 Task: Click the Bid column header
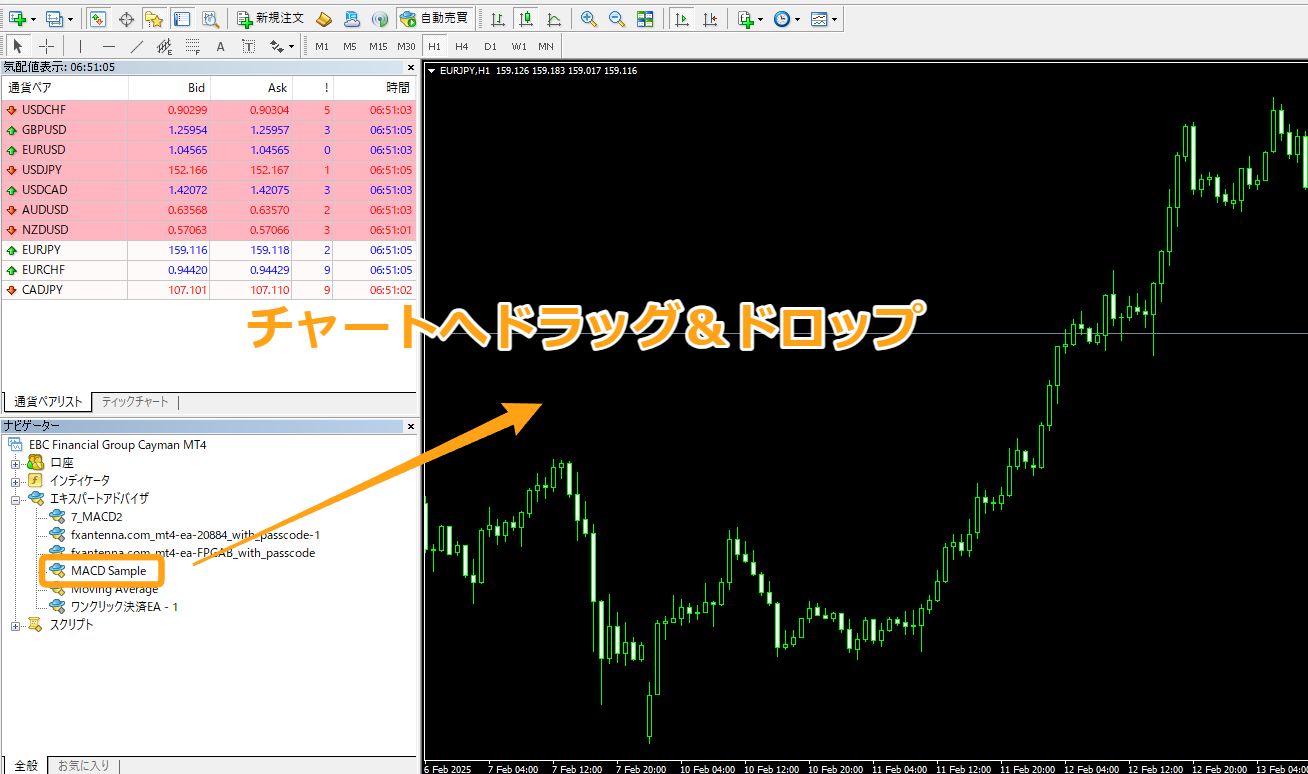click(170, 88)
